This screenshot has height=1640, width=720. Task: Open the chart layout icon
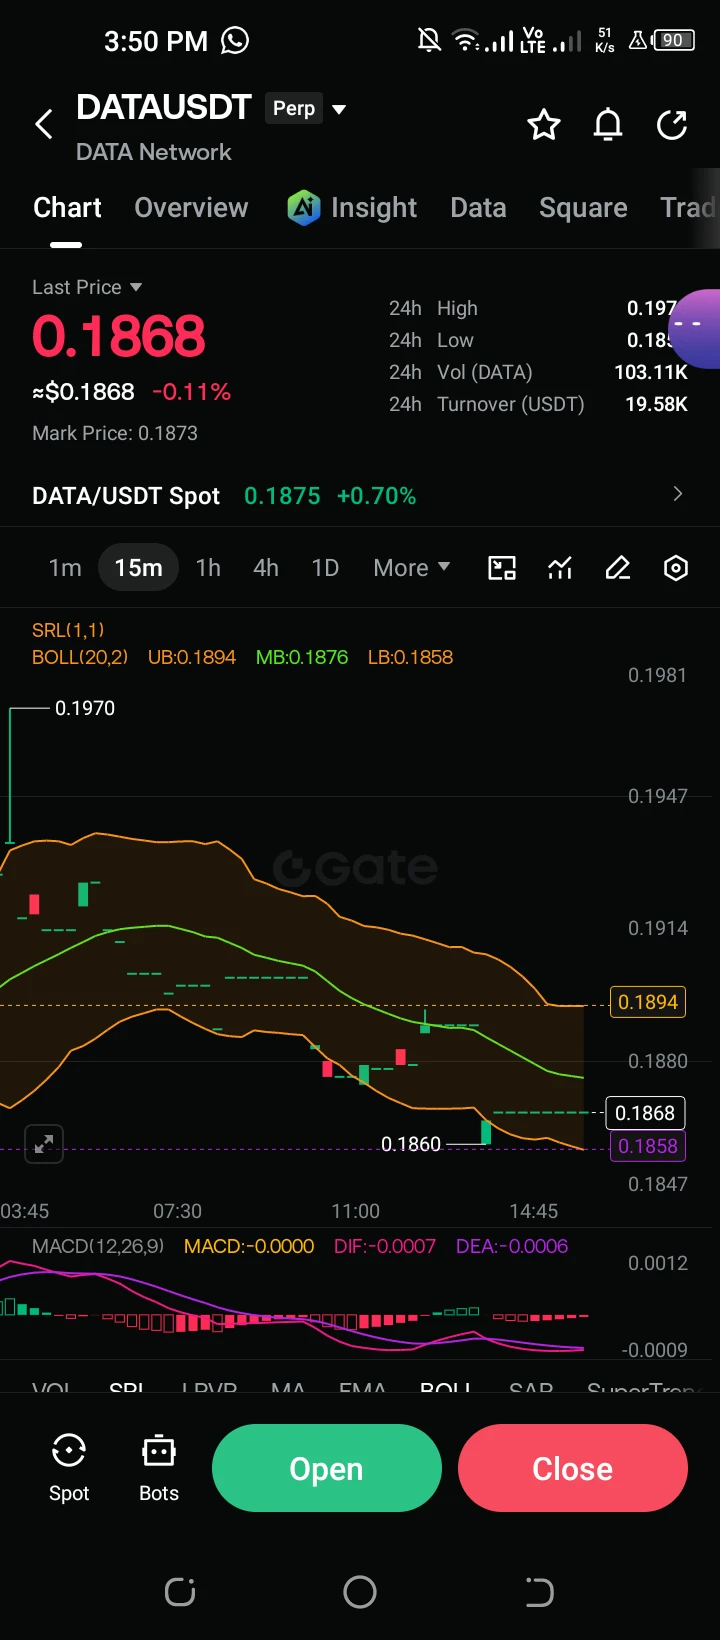coord(502,568)
